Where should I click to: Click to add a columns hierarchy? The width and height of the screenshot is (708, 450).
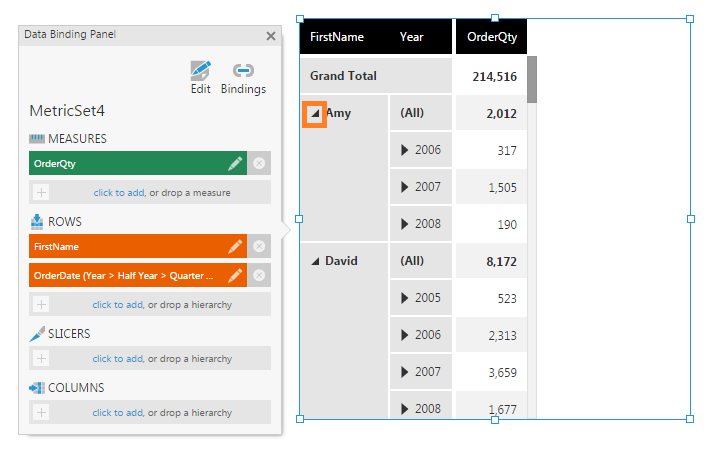(x=117, y=412)
